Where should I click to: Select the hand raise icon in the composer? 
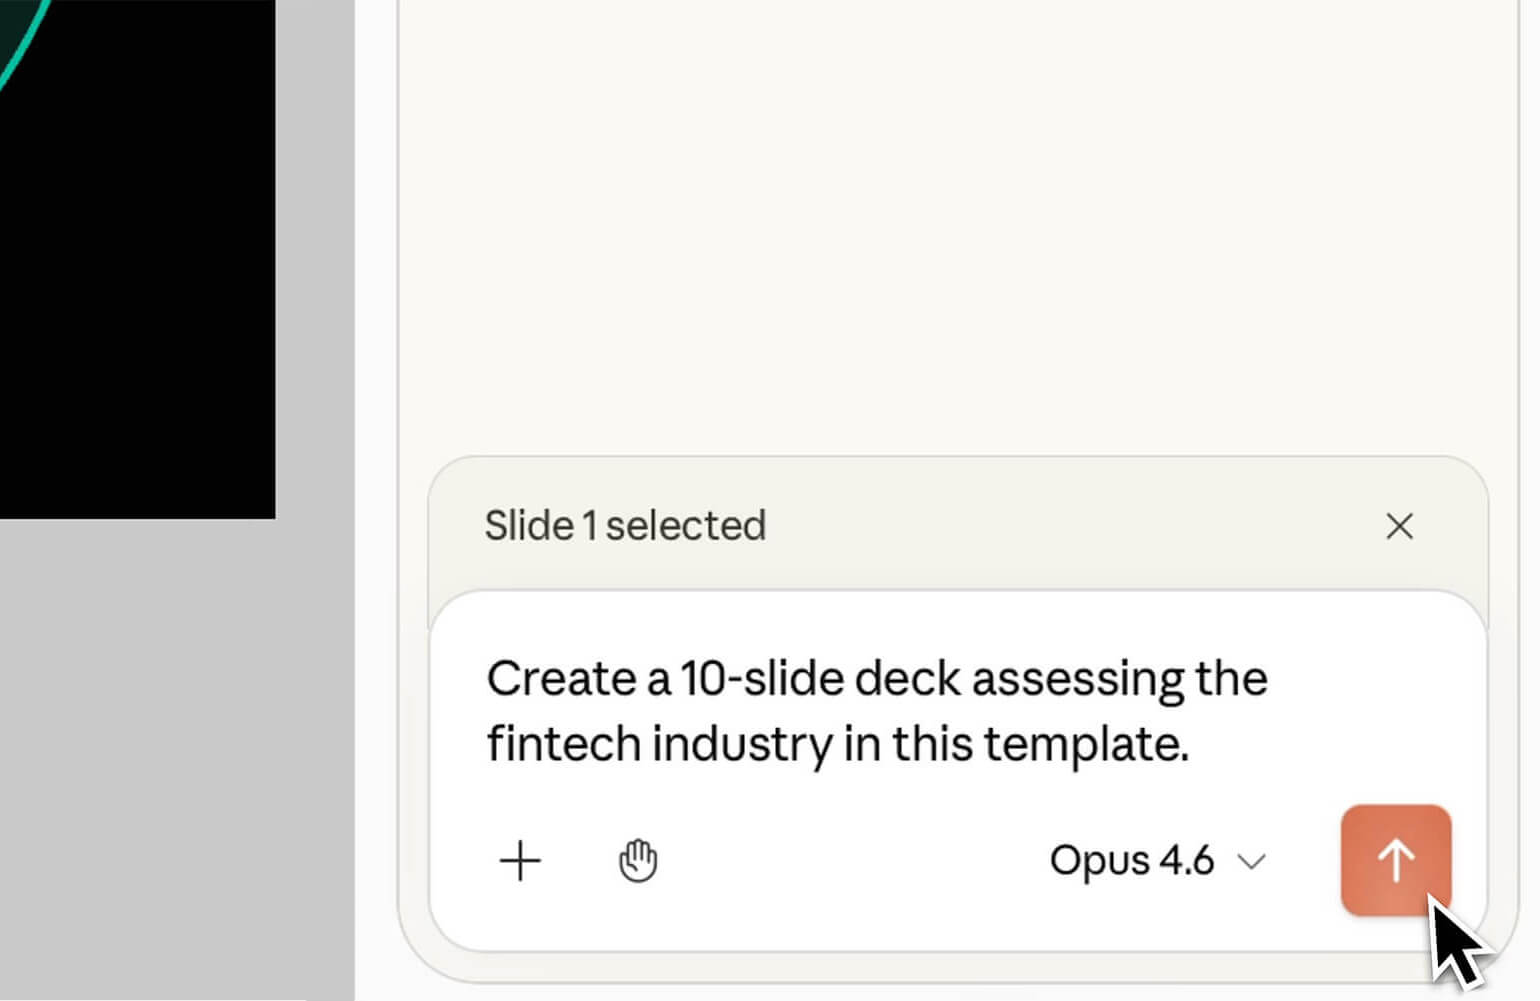click(639, 860)
